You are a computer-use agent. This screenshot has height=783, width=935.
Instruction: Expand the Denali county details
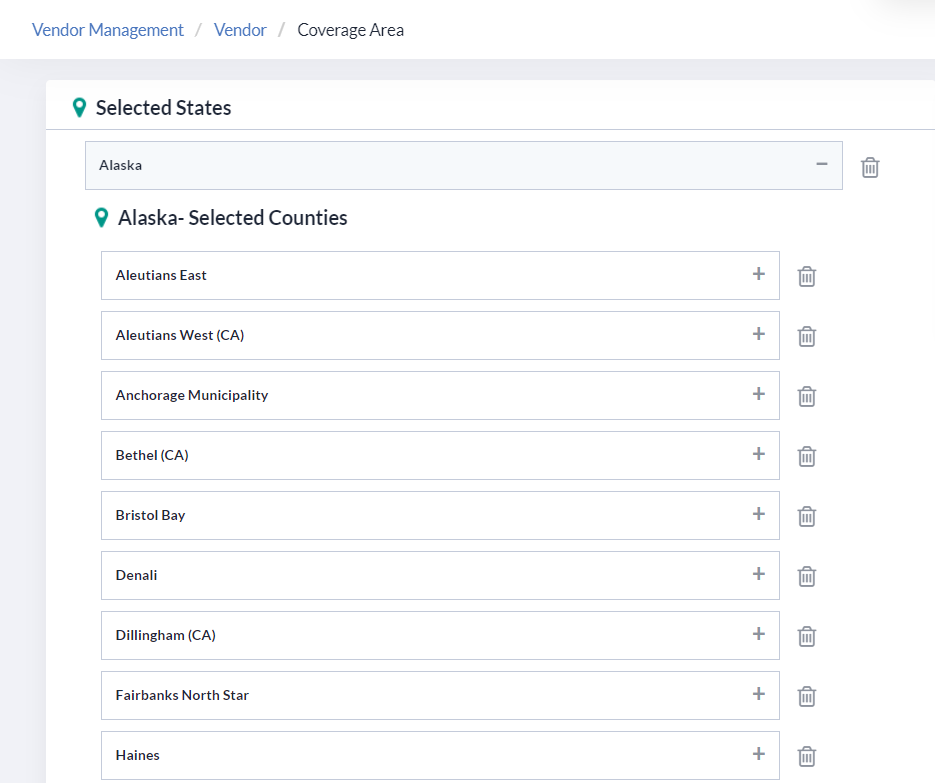(x=758, y=575)
